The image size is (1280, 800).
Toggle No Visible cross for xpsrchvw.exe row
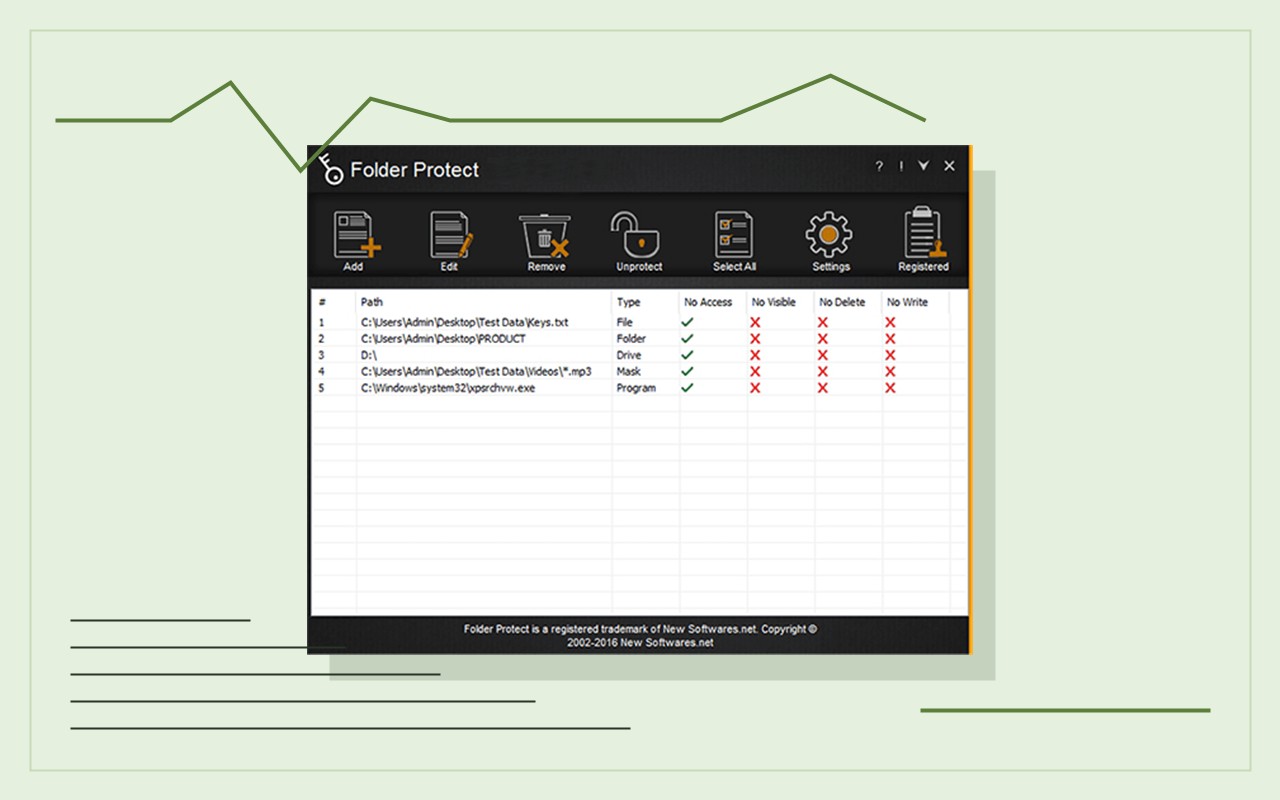(755, 388)
